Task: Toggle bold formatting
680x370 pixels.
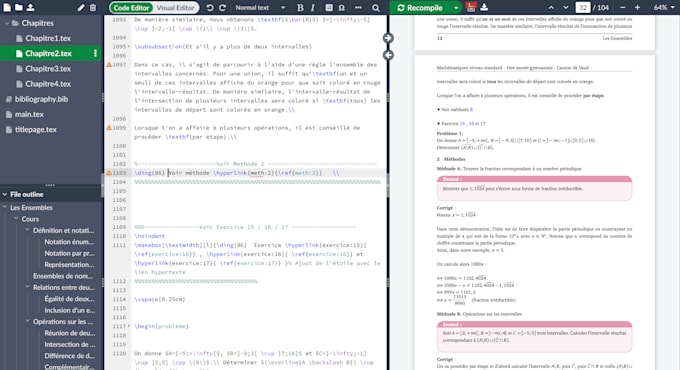Action: coord(300,8)
